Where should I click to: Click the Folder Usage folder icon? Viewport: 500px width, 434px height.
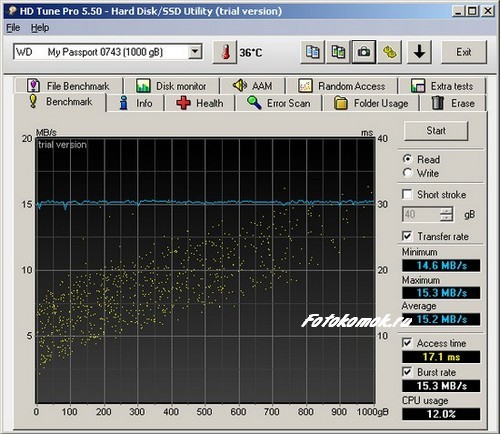point(341,103)
